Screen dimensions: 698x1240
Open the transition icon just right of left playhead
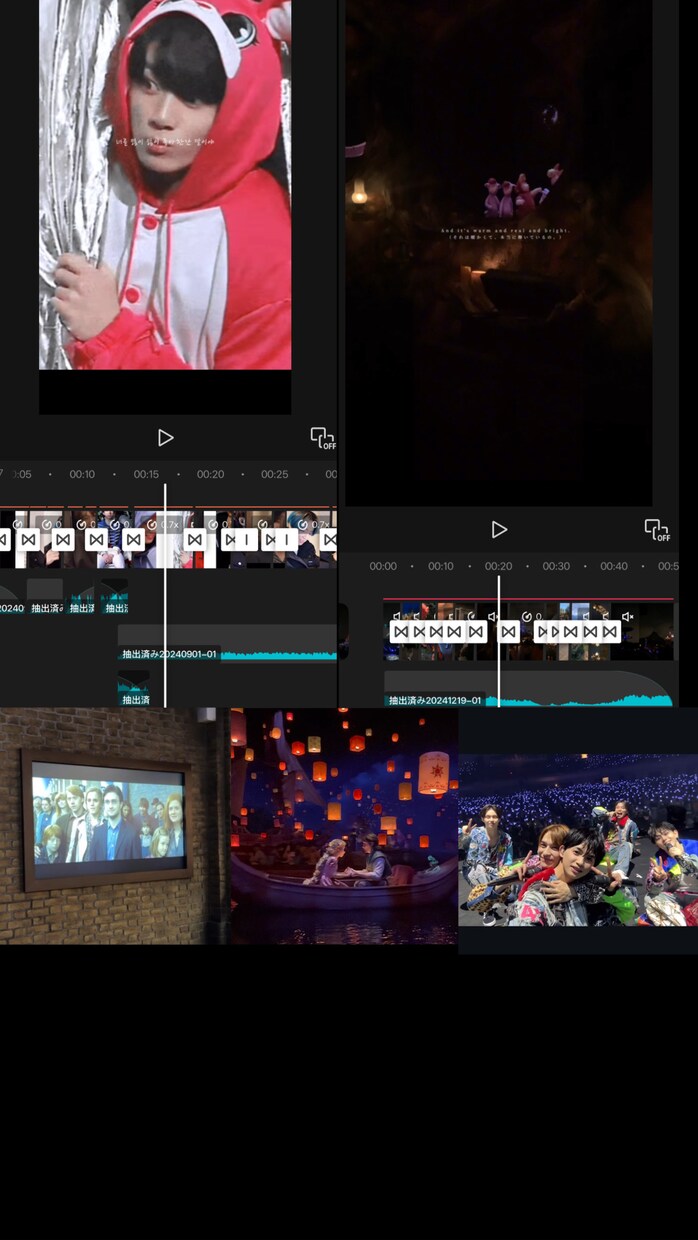point(195,539)
